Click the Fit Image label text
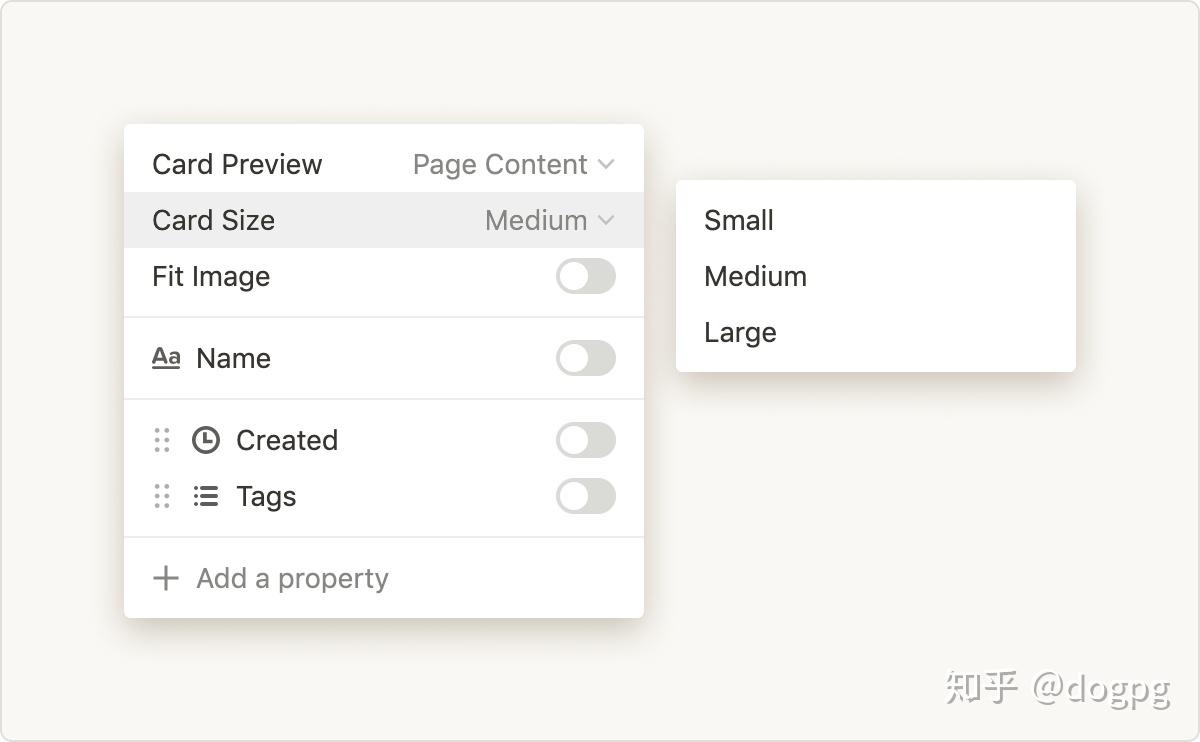Image resolution: width=1200 pixels, height=742 pixels. [x=211, y=276]
